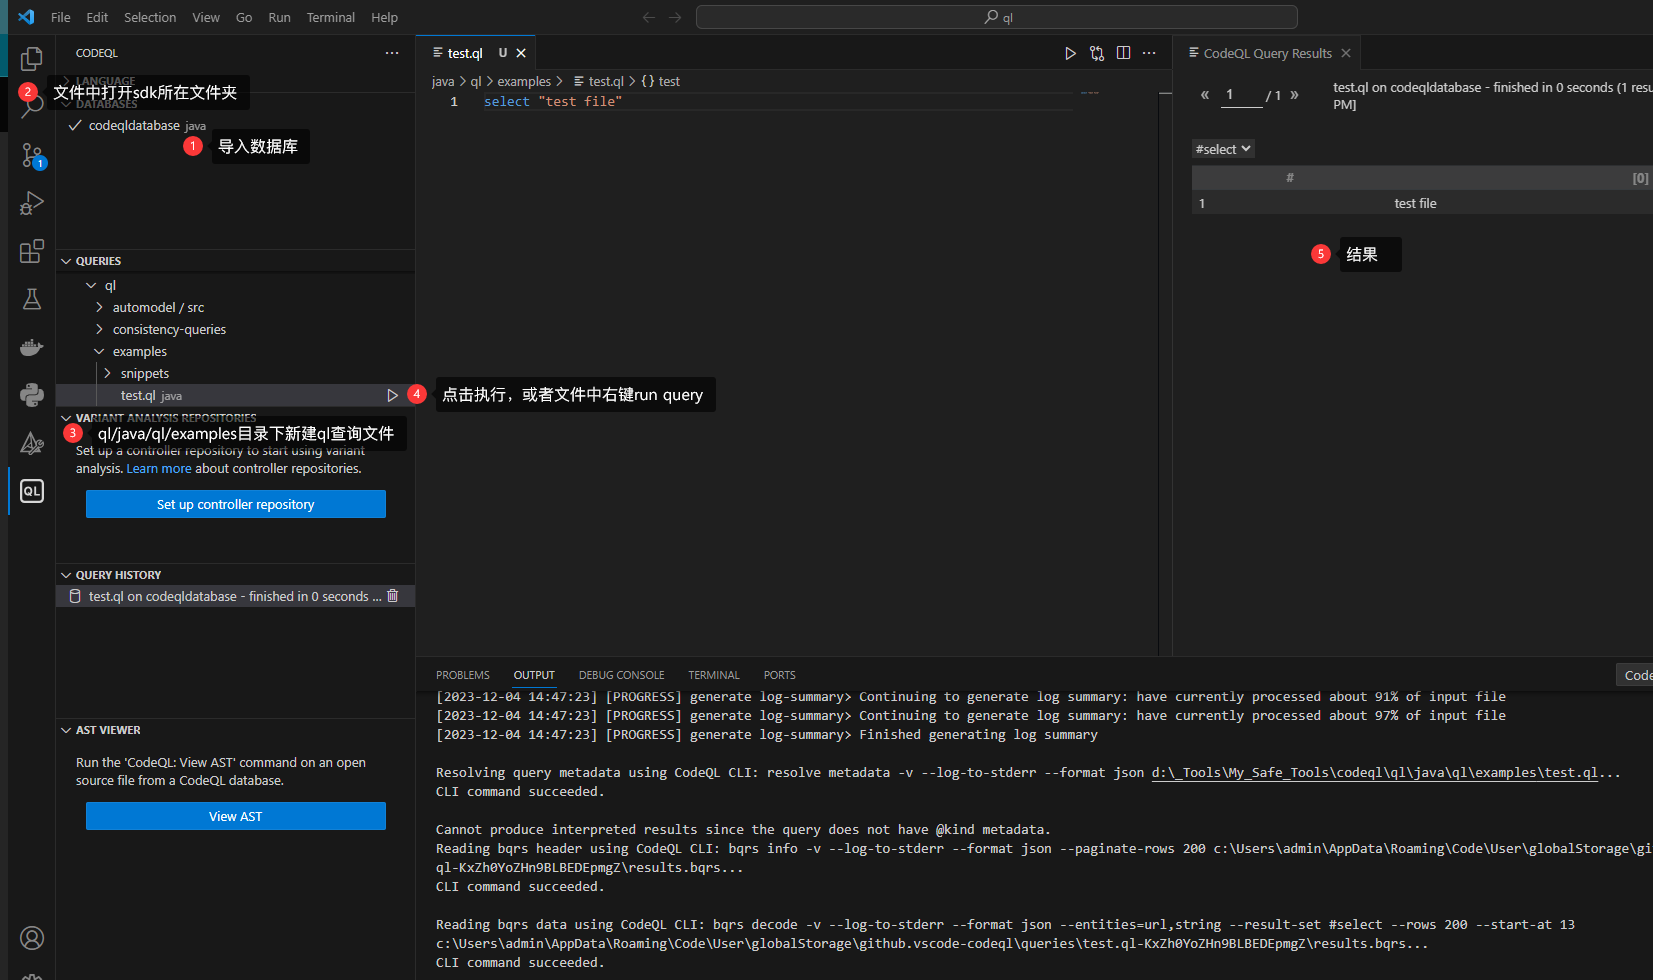This screenshot has height=980, width=1653.
Task: Open the Run menu
Action: click(279, 17)
